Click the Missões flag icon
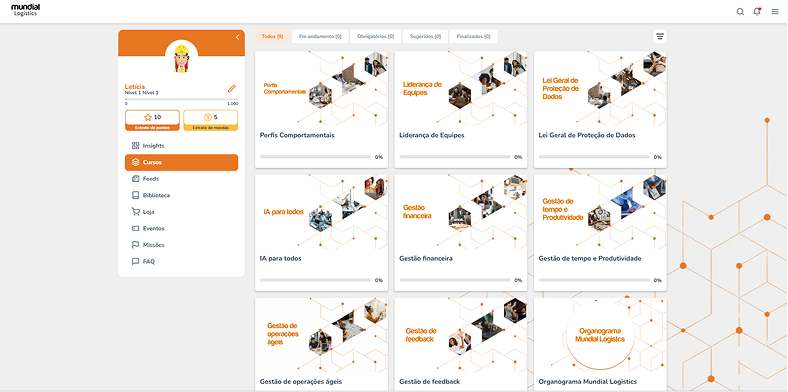The width and height of the screenshot is (788, 392). 135,245
